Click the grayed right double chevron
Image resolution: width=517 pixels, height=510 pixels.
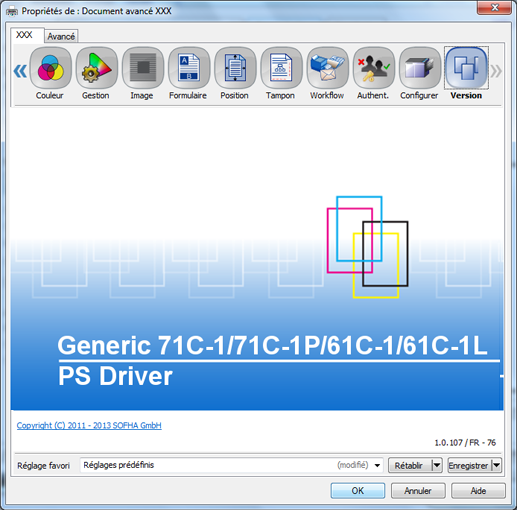496,71
